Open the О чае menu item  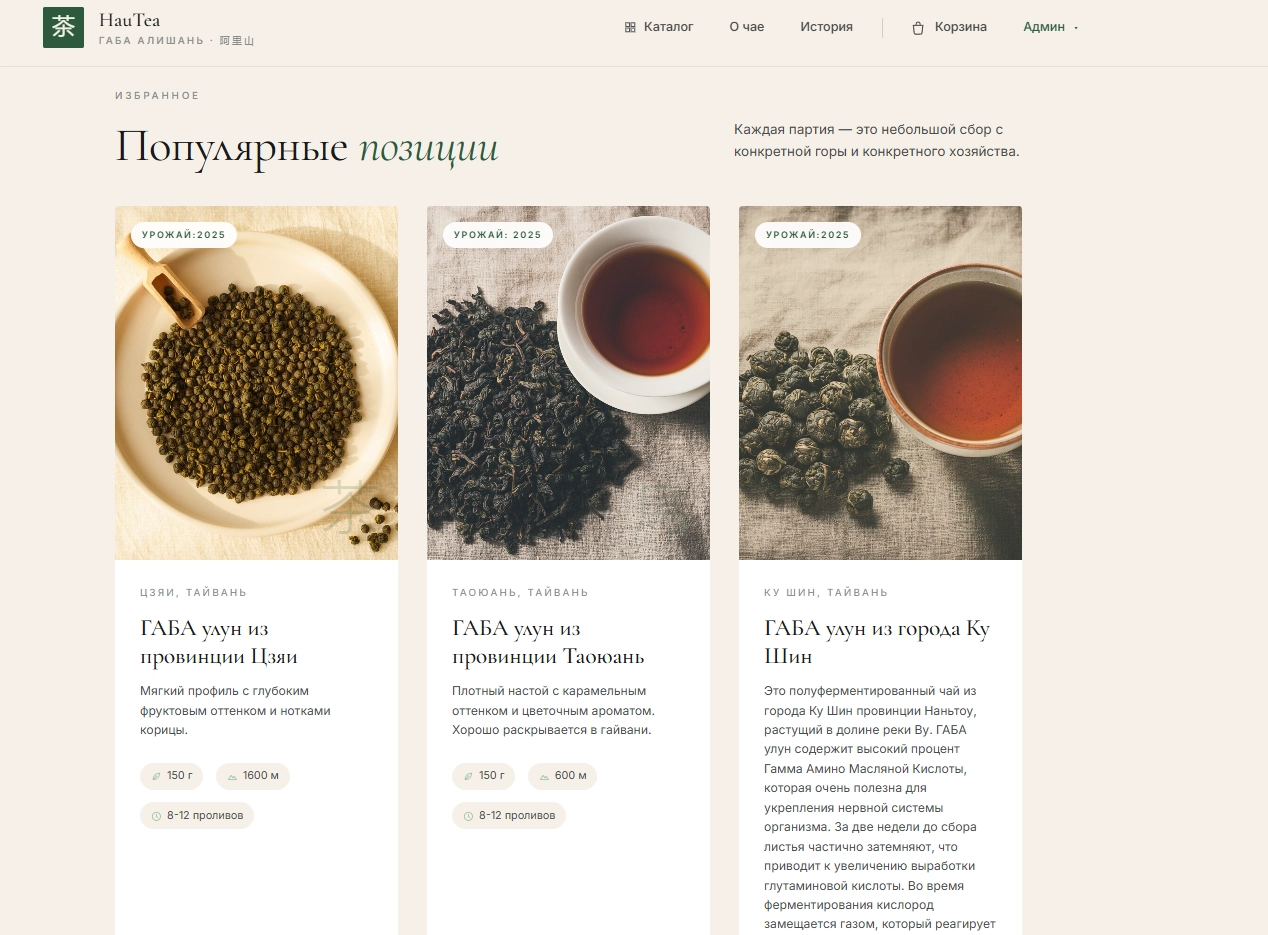[746, 27]
